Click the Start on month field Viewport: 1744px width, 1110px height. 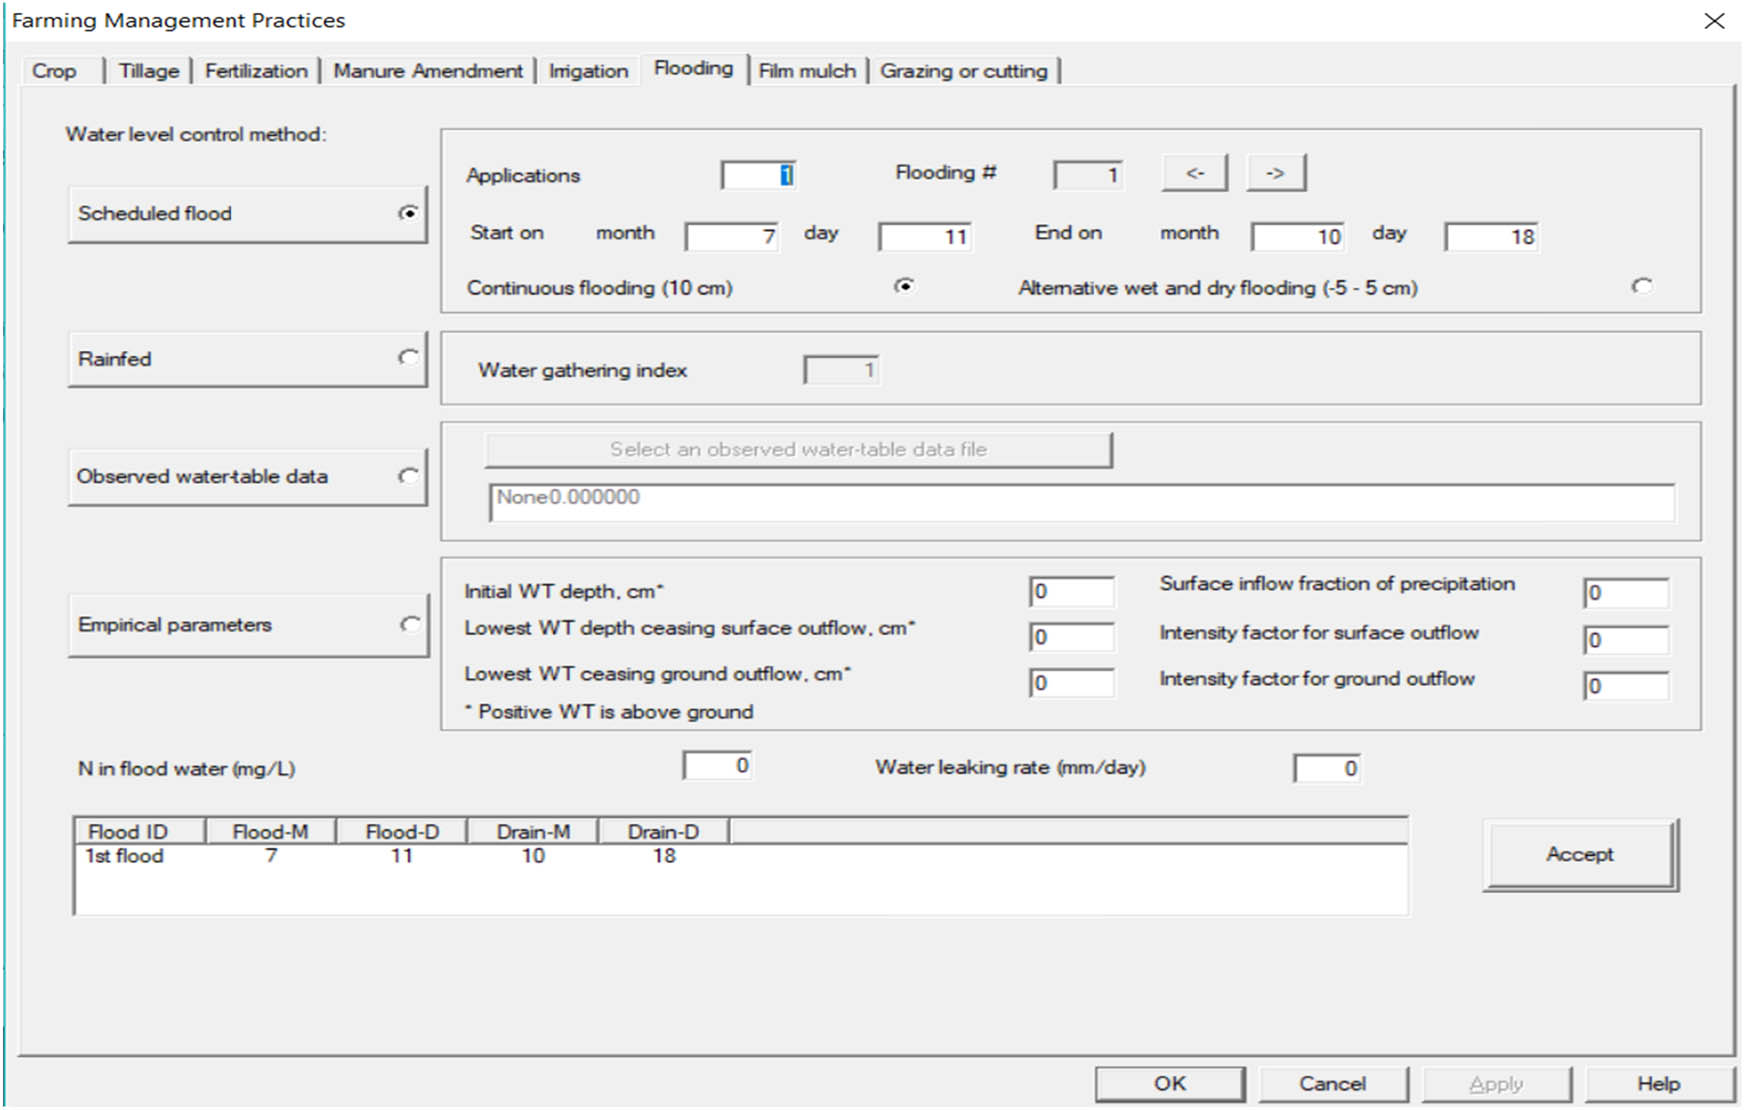click(x=732, y=237)
